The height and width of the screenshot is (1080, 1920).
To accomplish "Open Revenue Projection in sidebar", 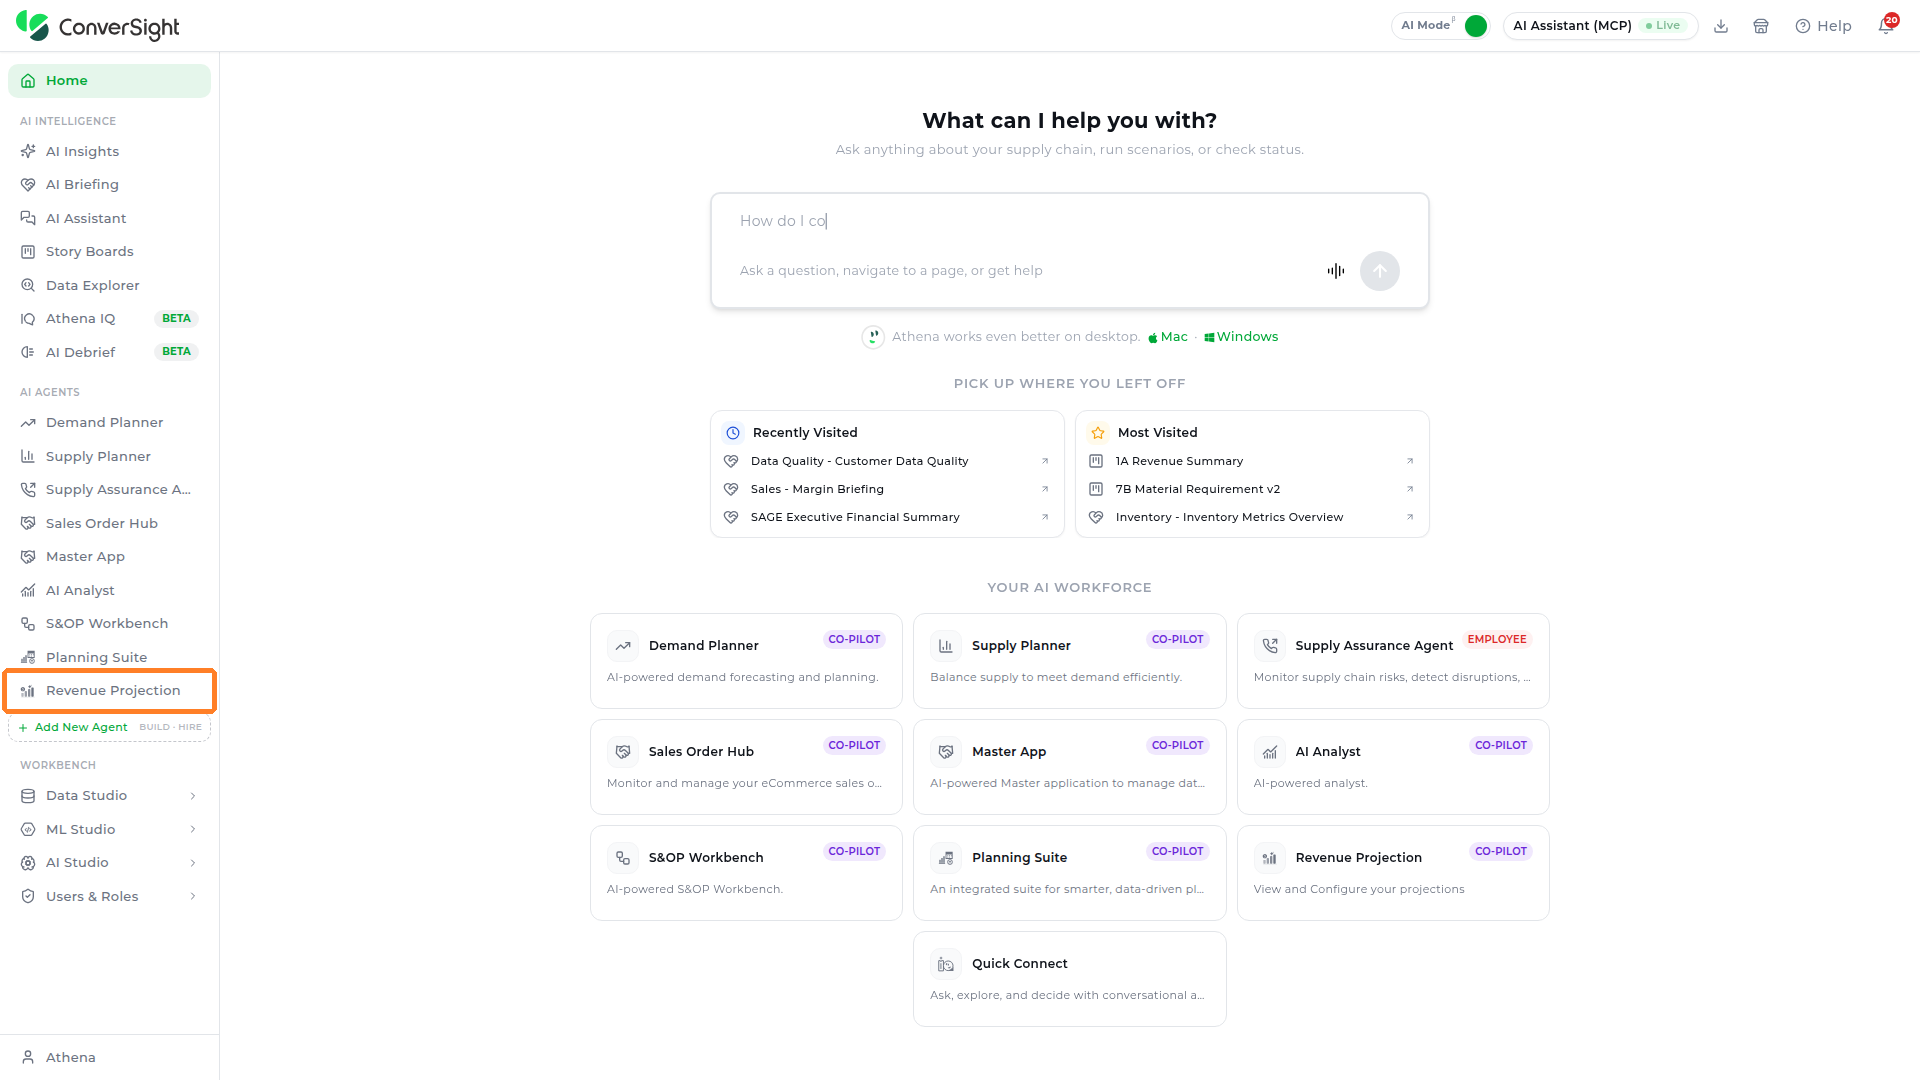I will 109,691.
